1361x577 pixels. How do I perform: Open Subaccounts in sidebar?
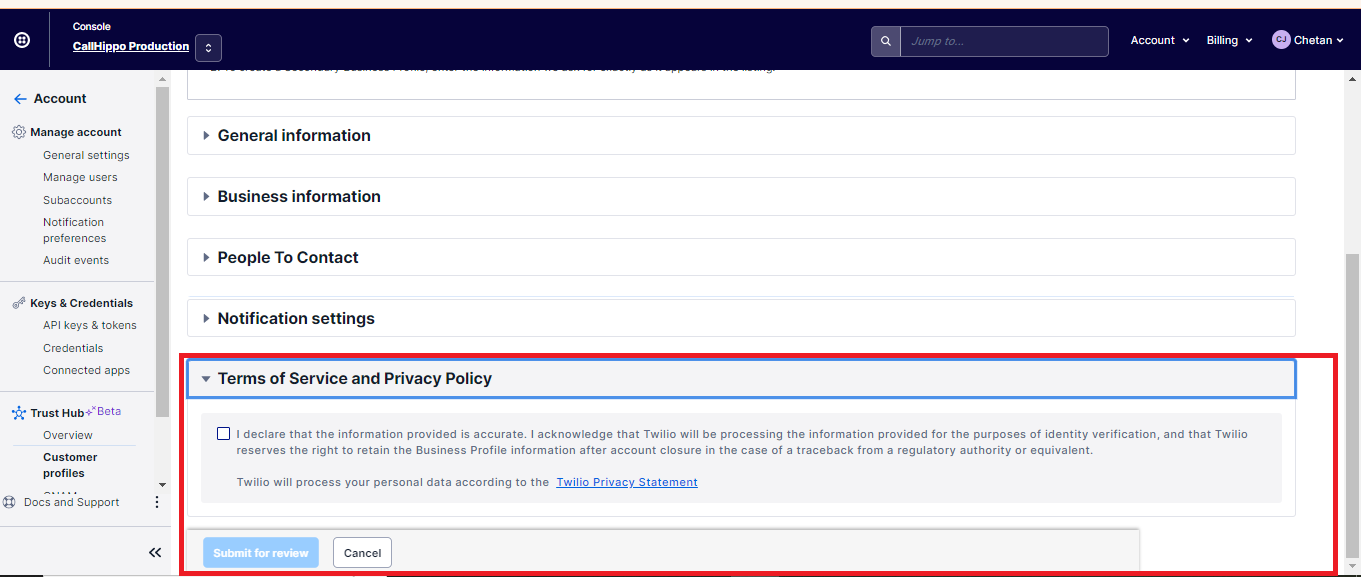pyautogui.click(x=77, y=200)
